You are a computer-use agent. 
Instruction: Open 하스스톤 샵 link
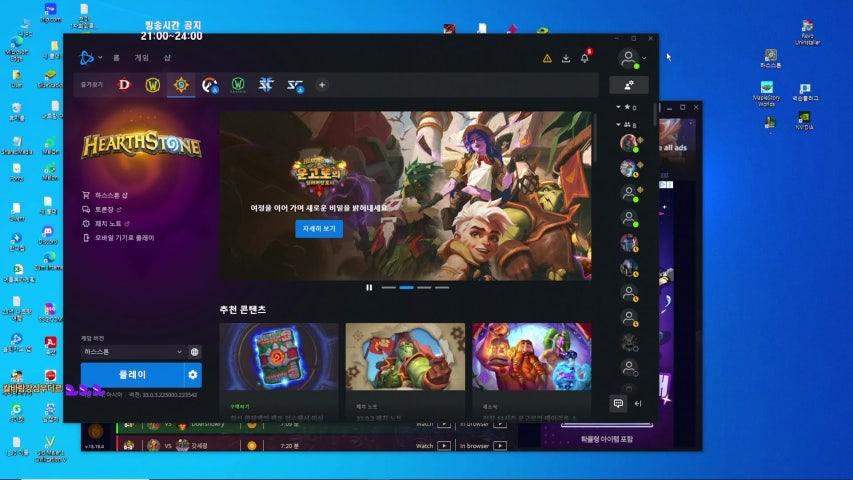pyautogui.click(x=111, y=195)
